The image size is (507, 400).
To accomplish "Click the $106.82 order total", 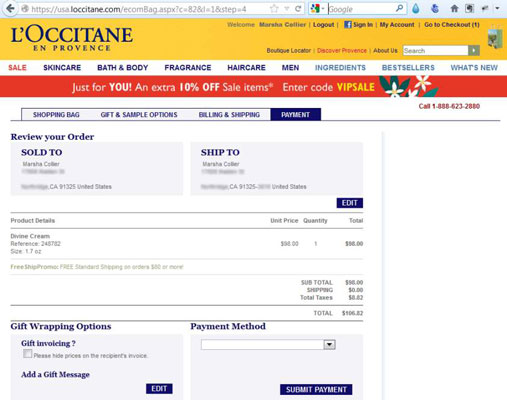I will [x=352, y=313].
